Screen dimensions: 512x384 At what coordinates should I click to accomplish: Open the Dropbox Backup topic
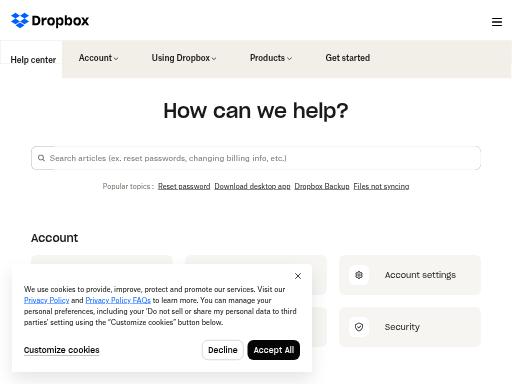(322, 186)
